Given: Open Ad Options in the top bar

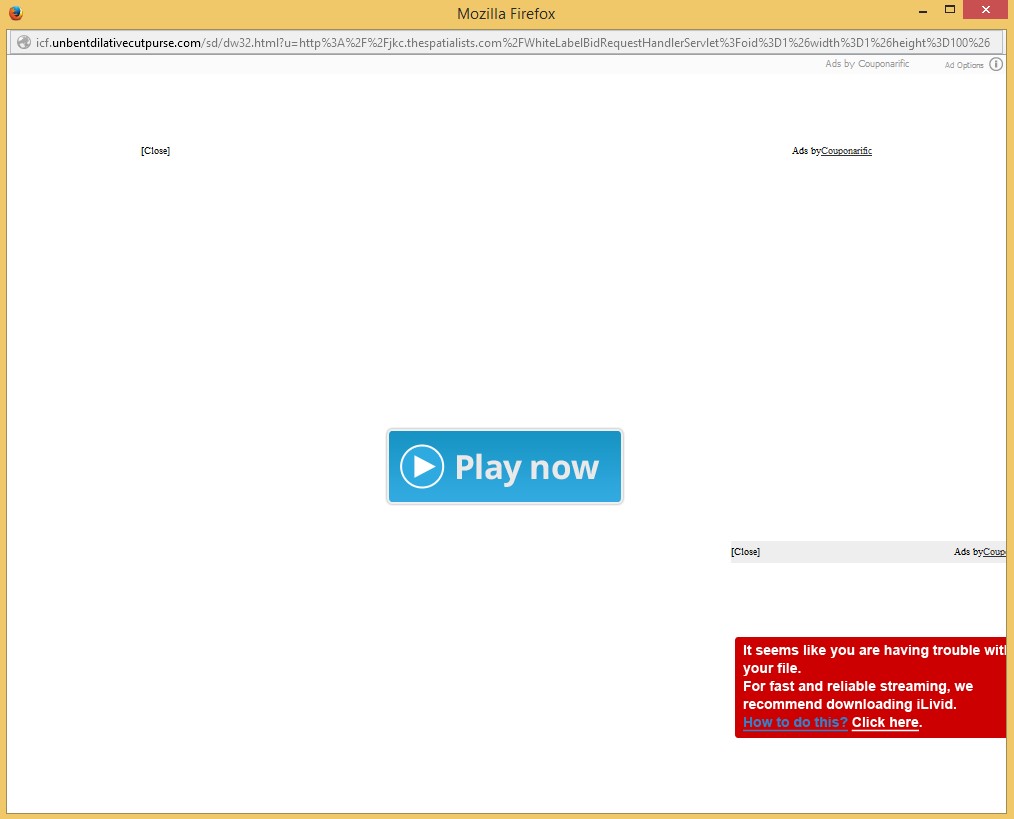Looking at the screenshot, I should (964, 65).
